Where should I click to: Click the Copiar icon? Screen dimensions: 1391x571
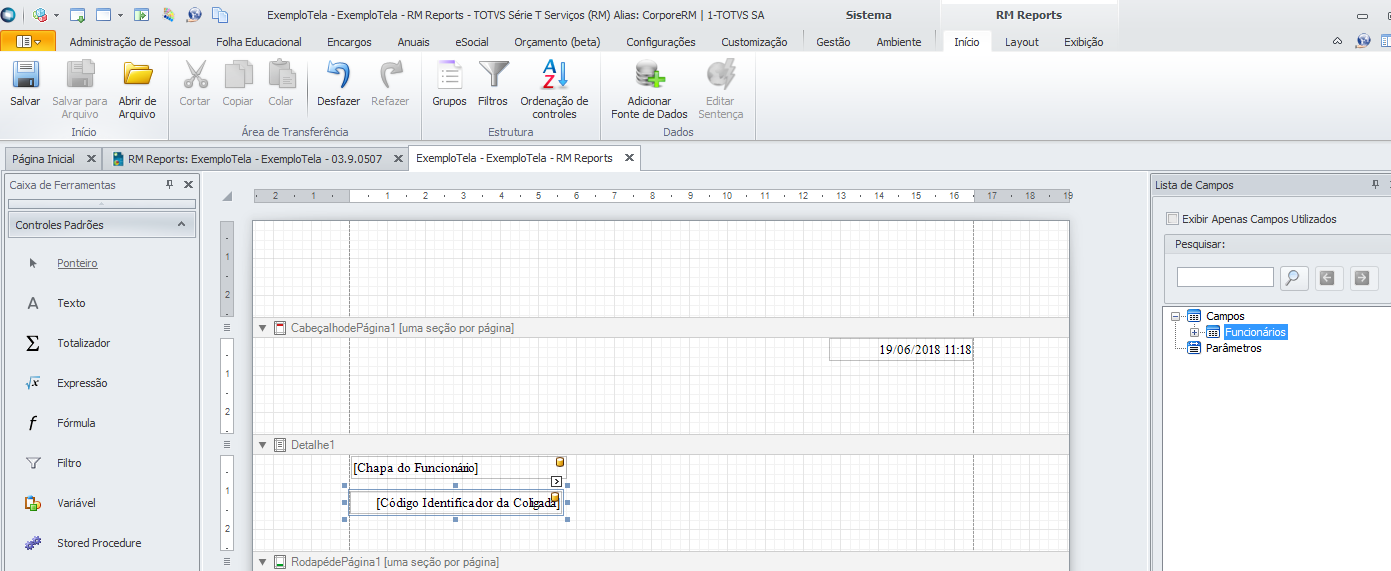238,75
